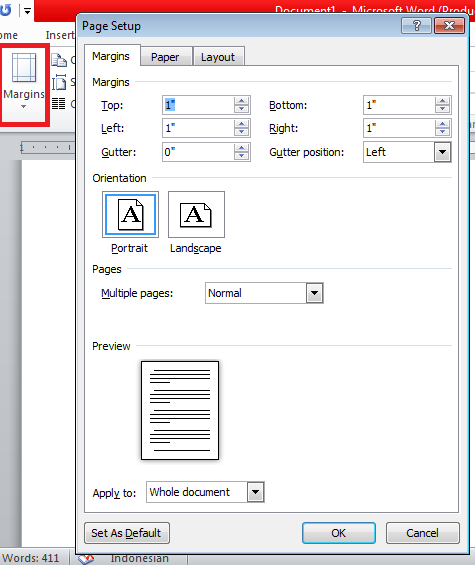This screenshot has height=565, width=475.
Task: Increase the Gutter value with up arrow
Action: point(241,148)
